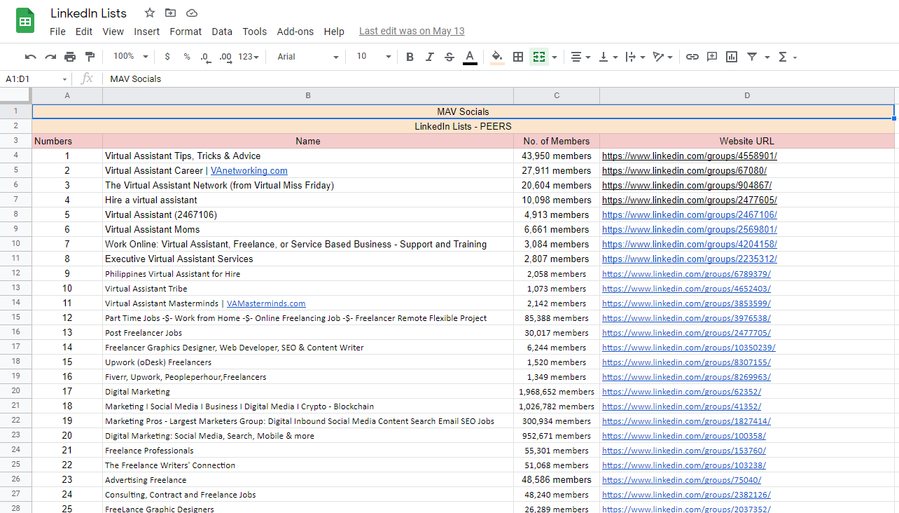Open horizontal align dropdown
This screenshot has height=513, width=899.
[x=580, y=57]
